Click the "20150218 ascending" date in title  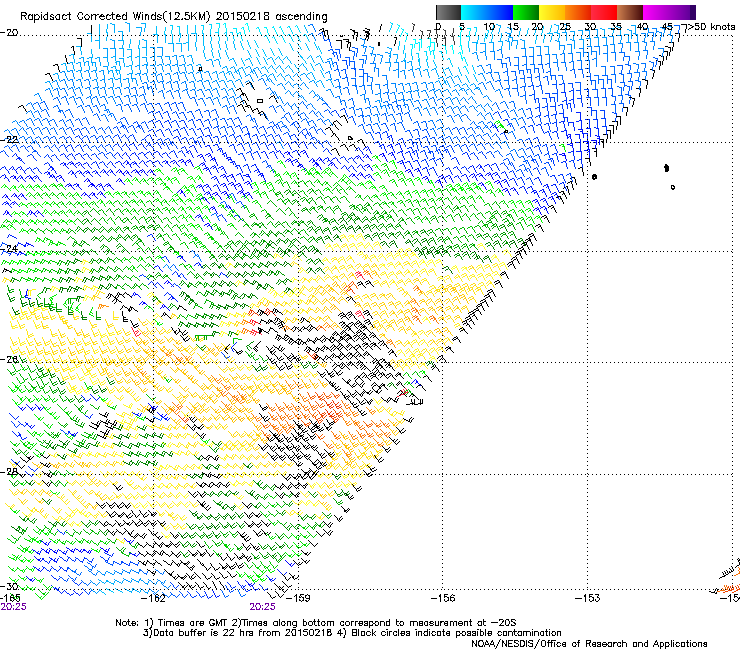pos(271,16)
